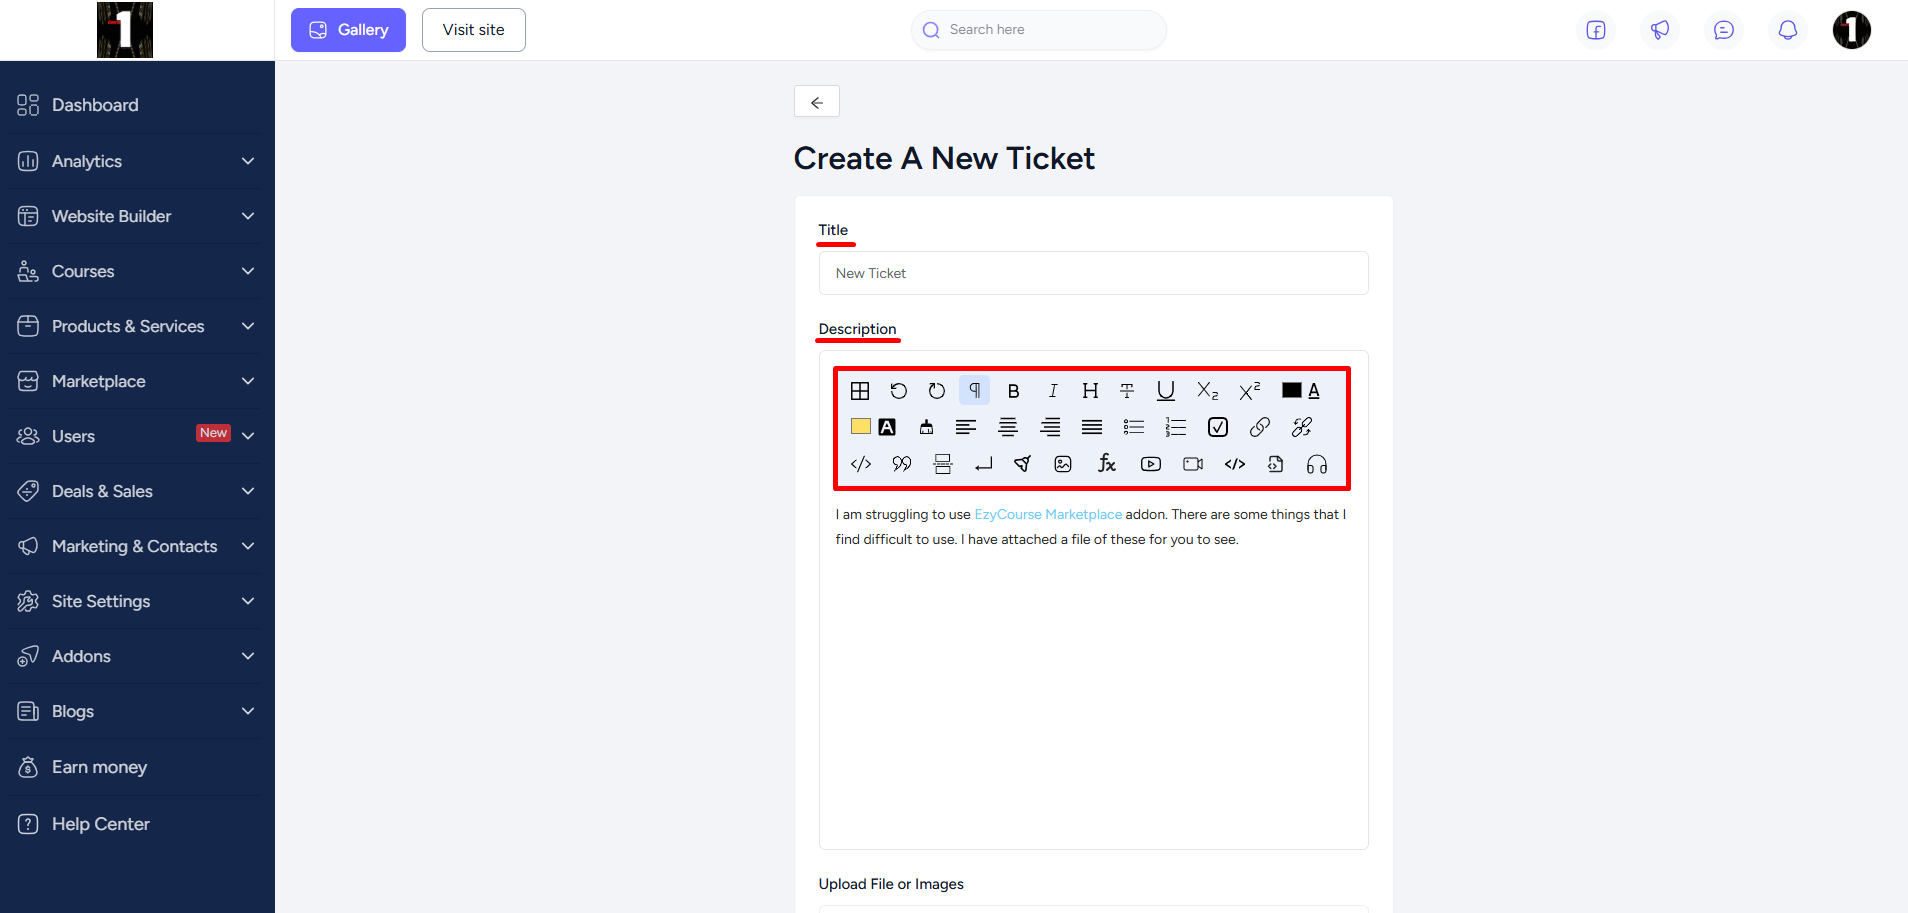Expand the Products & Services menu
Image resolution: width=1908 pixels, height=913 pixels.
(x=137, y=326)
